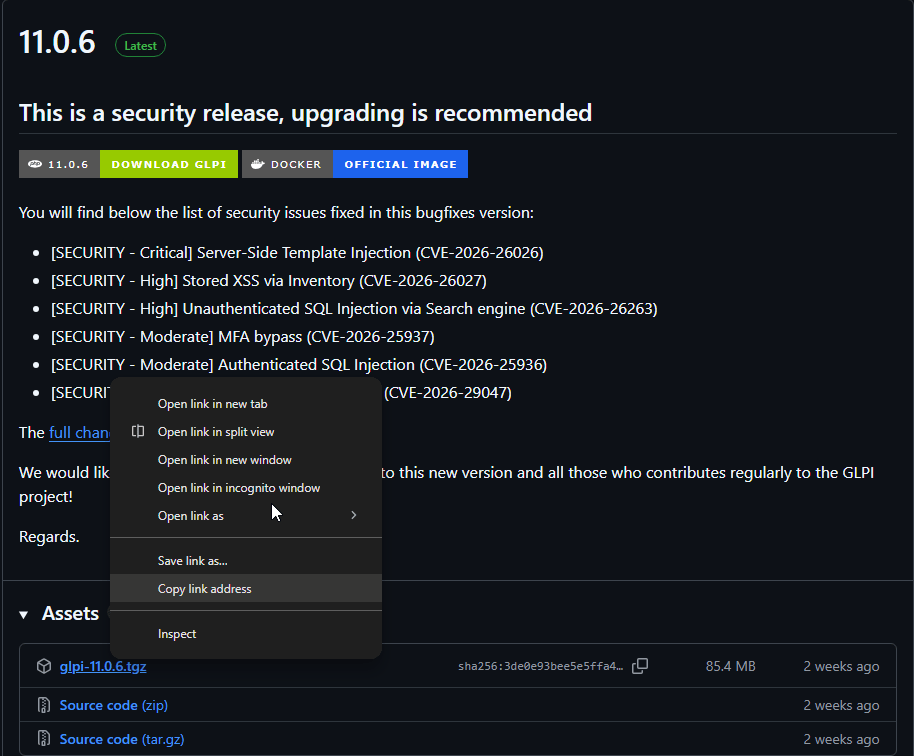Copy the sha256 checksum using copy icon
The height and width of the screenshot is (756, 914).
click(640, 666)
